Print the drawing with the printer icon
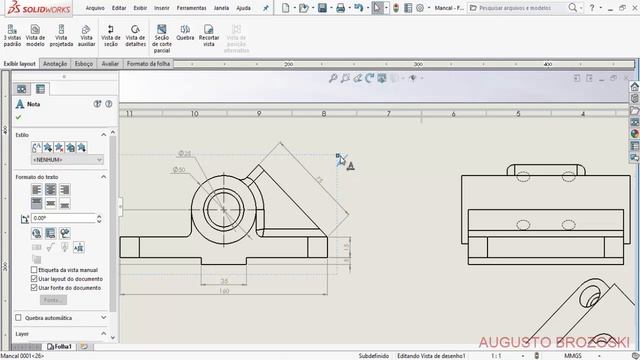This screenshot has width=640, height=360. (340, 8)
